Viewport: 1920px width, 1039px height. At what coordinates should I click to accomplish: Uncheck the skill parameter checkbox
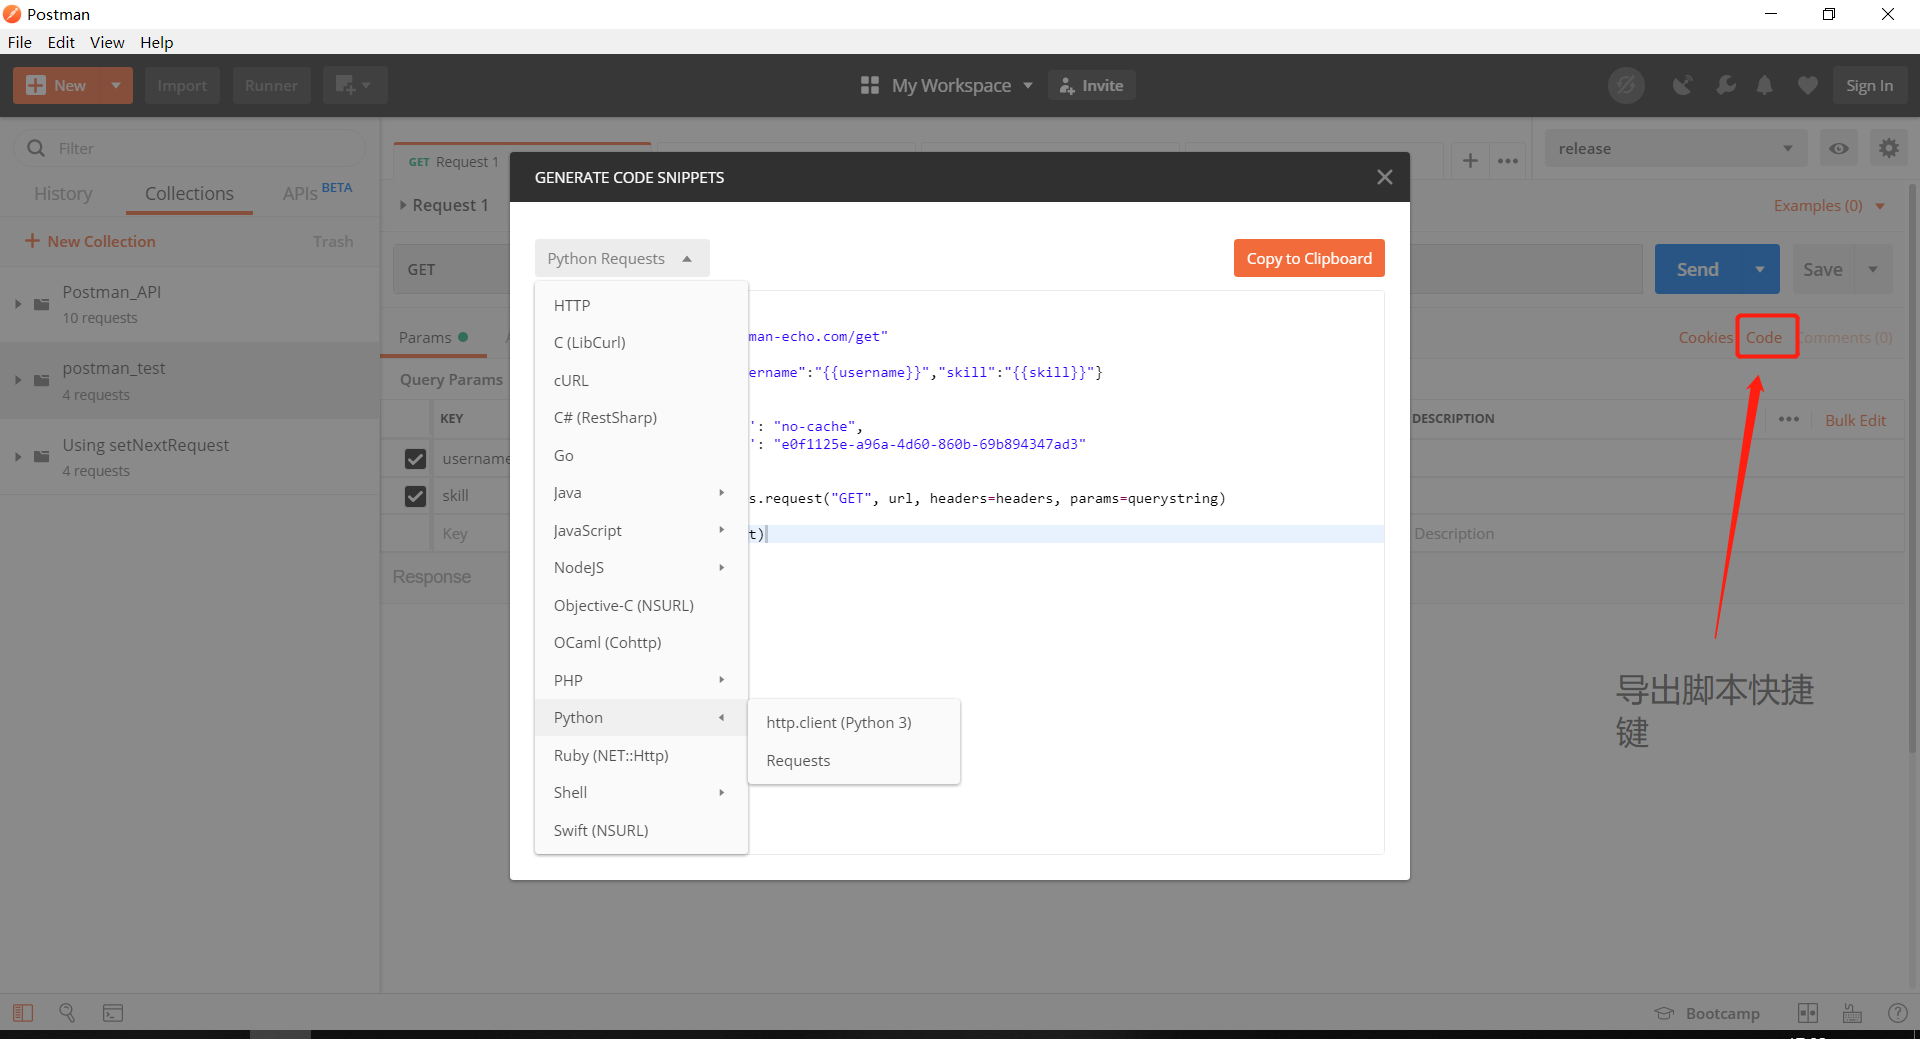415,495
